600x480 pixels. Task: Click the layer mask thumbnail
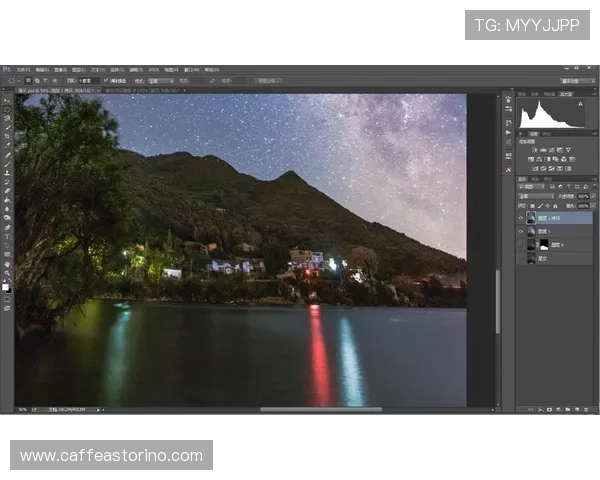click(x=544, y=243)
